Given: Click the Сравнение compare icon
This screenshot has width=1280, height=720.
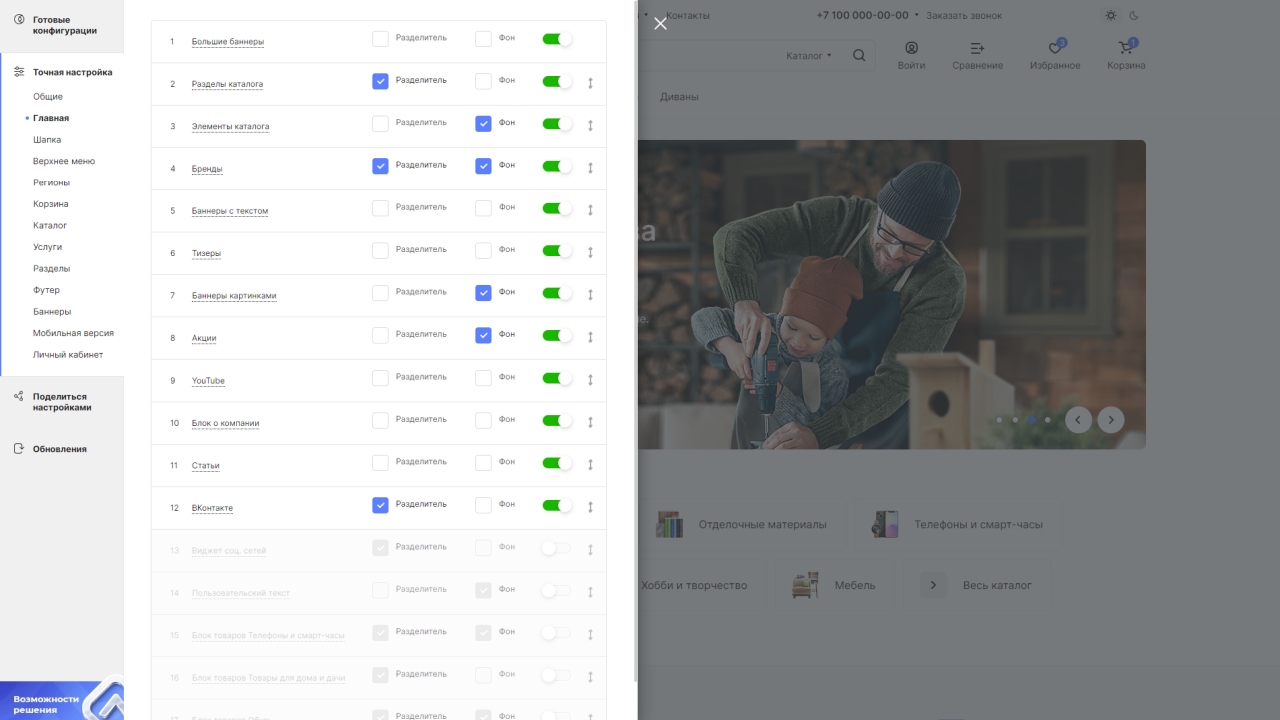Looking at the screenshot, I should (x=977, y=48).
